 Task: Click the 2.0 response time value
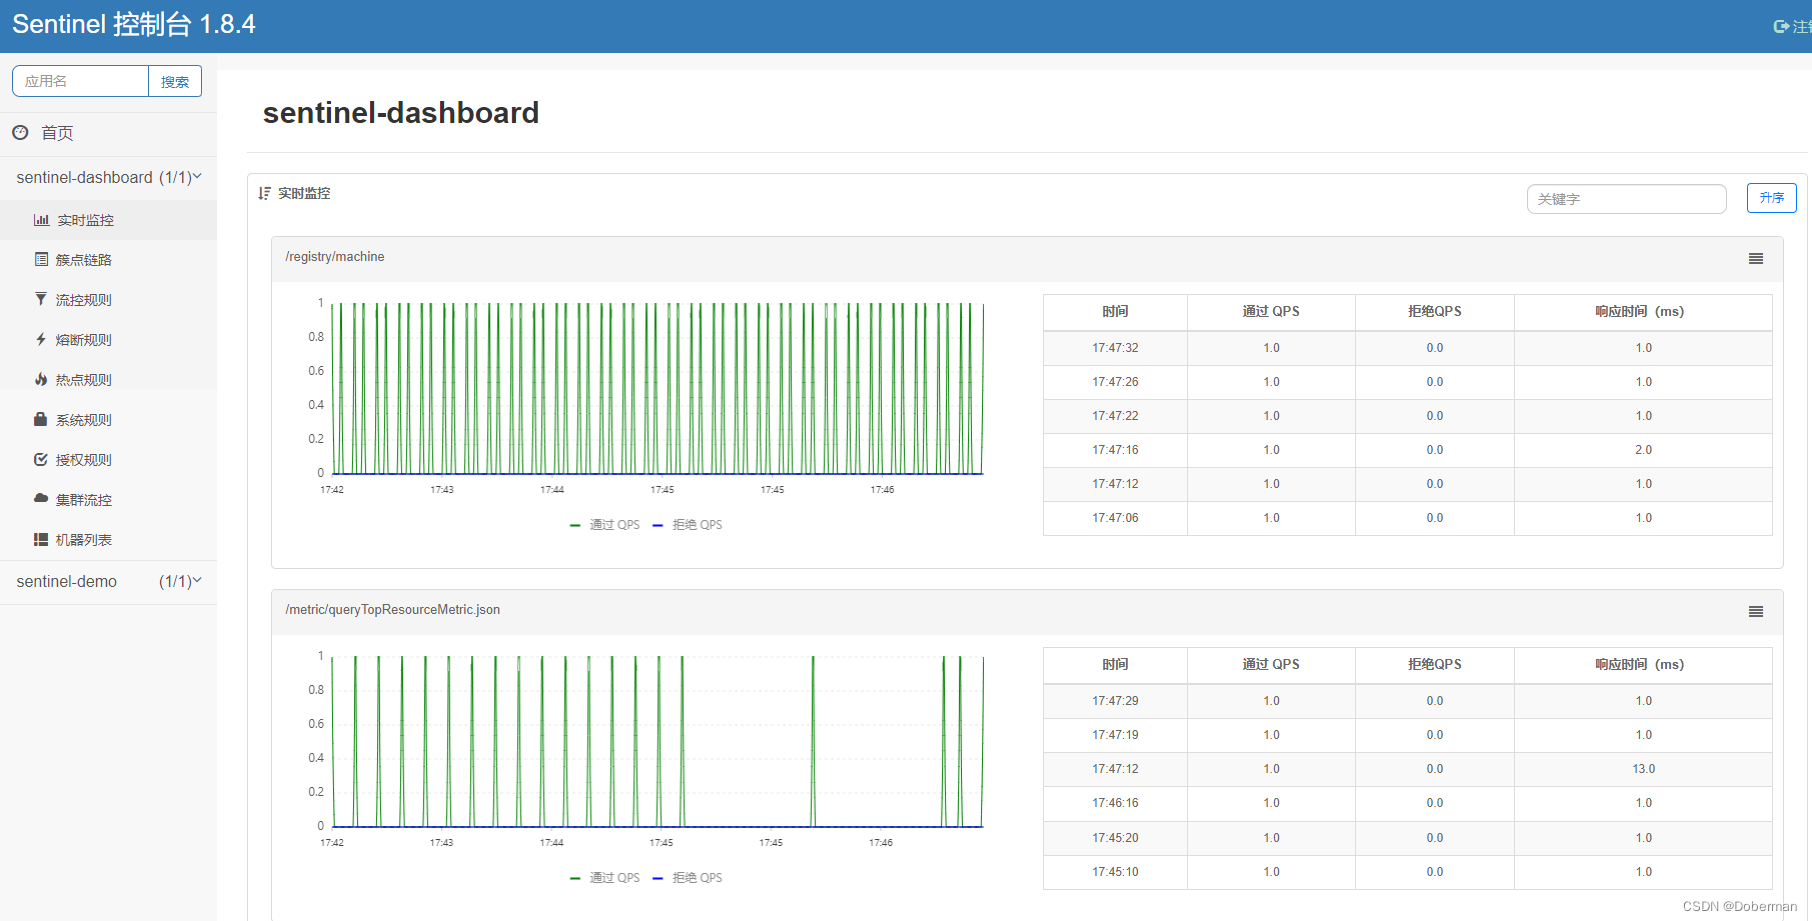coord(1643,450)
